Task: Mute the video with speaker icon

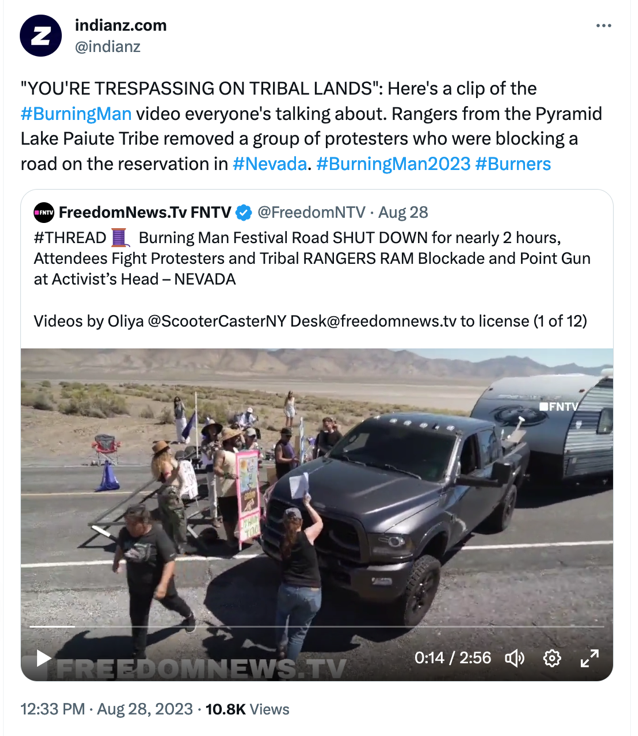Action: coord(515,659)
